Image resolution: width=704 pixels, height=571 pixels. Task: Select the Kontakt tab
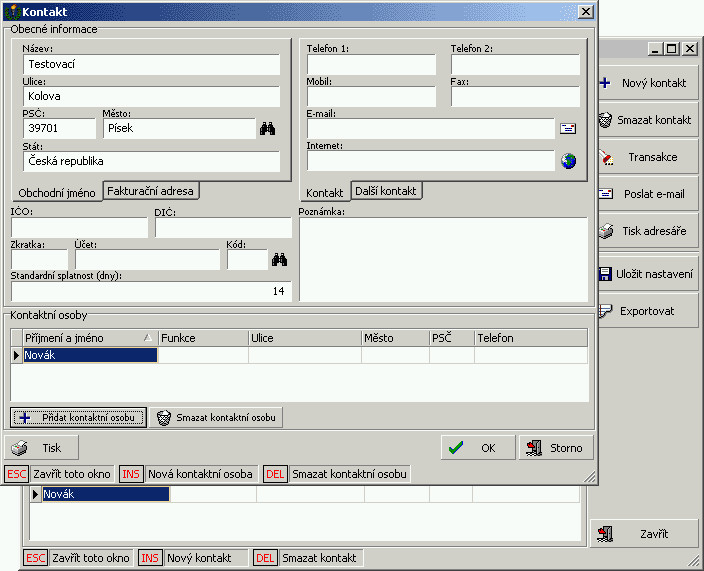coord(325,193)
